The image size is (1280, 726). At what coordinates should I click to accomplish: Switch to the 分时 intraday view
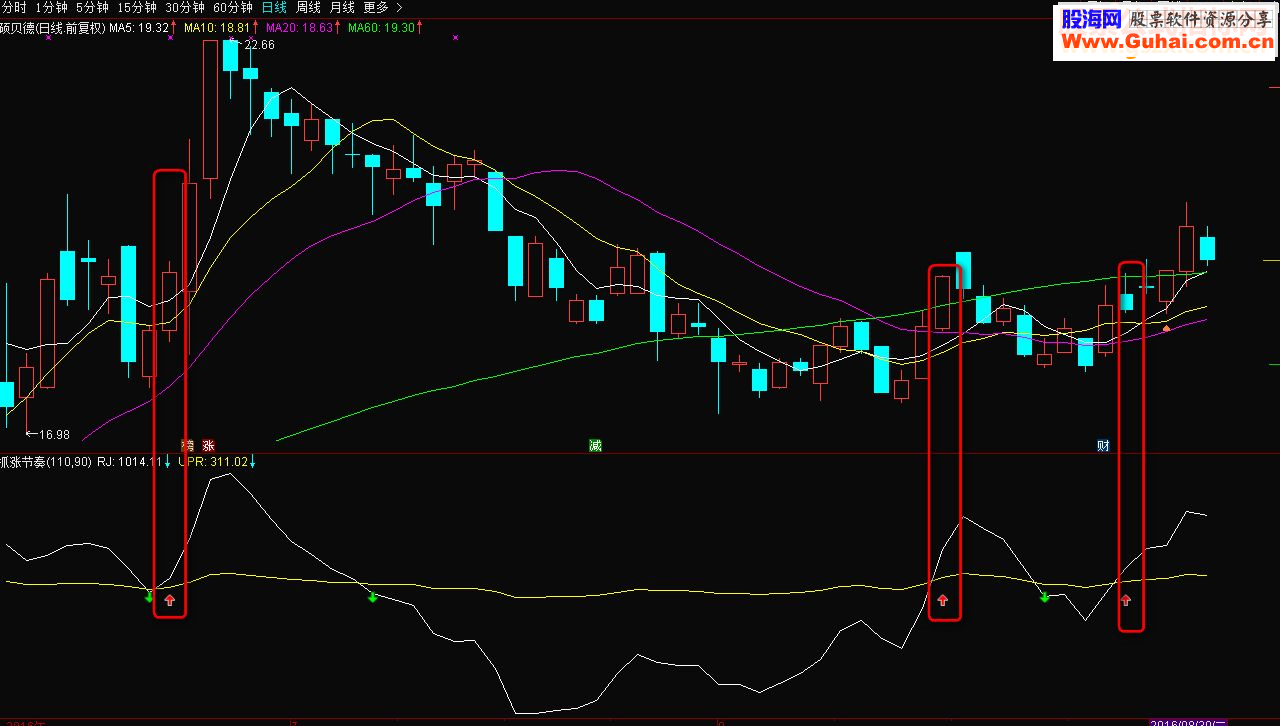pyautogui.click(x=13, y=7)
